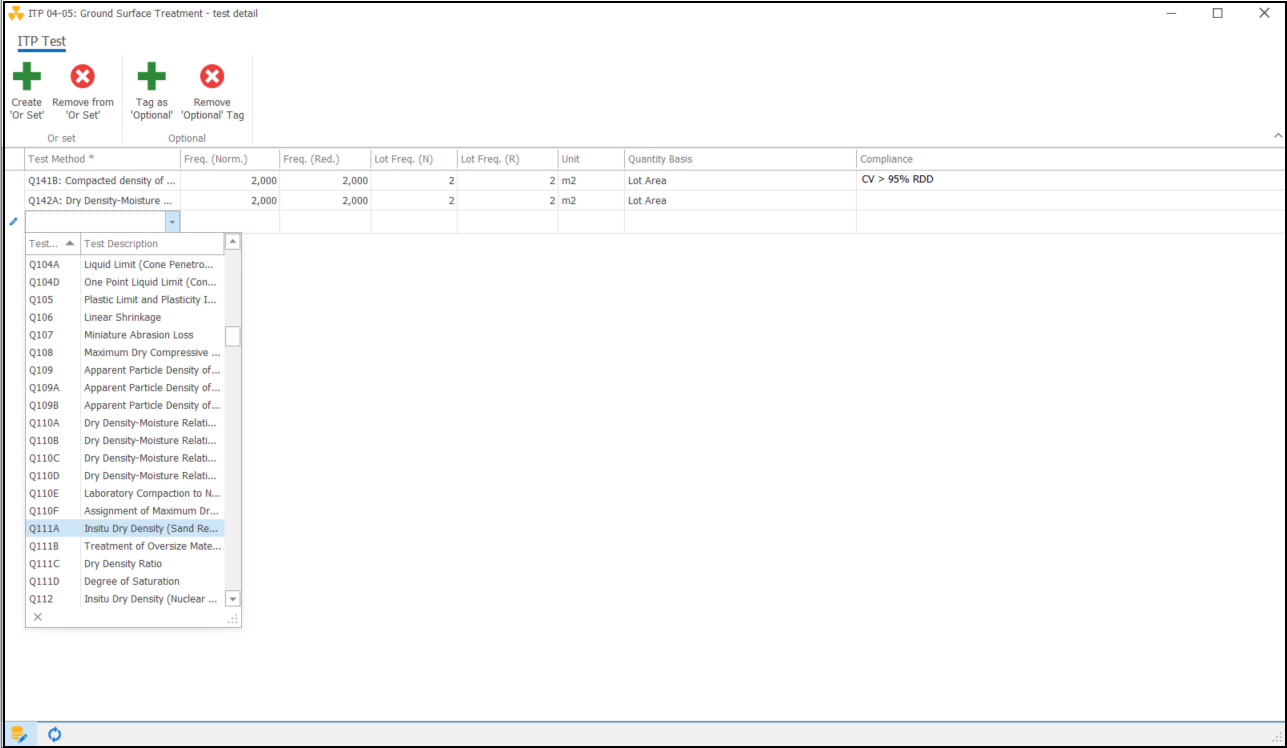This screenshot has width=1287, height=748.
Task: Click the Quantity Basis column header
Action: tap(740, 159)
